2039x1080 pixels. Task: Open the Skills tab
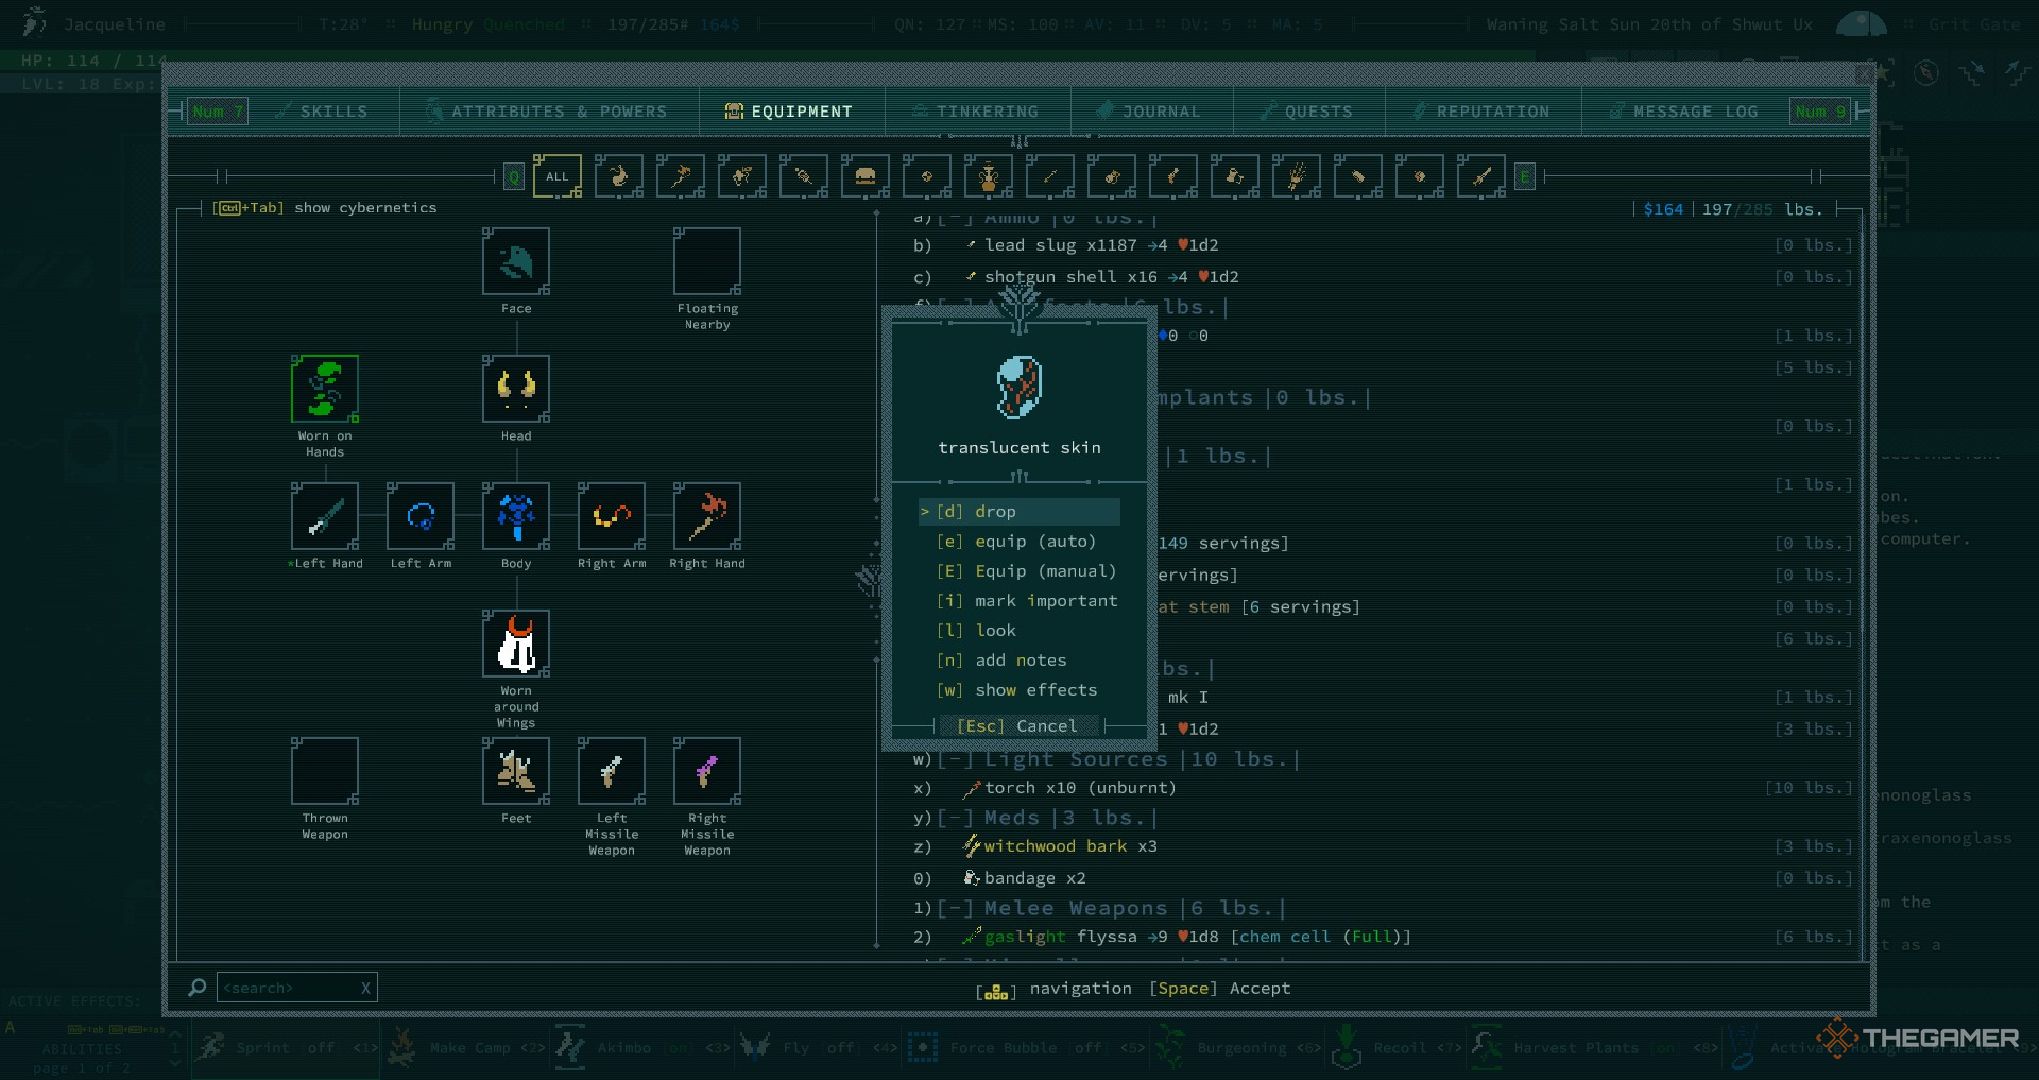324,111
